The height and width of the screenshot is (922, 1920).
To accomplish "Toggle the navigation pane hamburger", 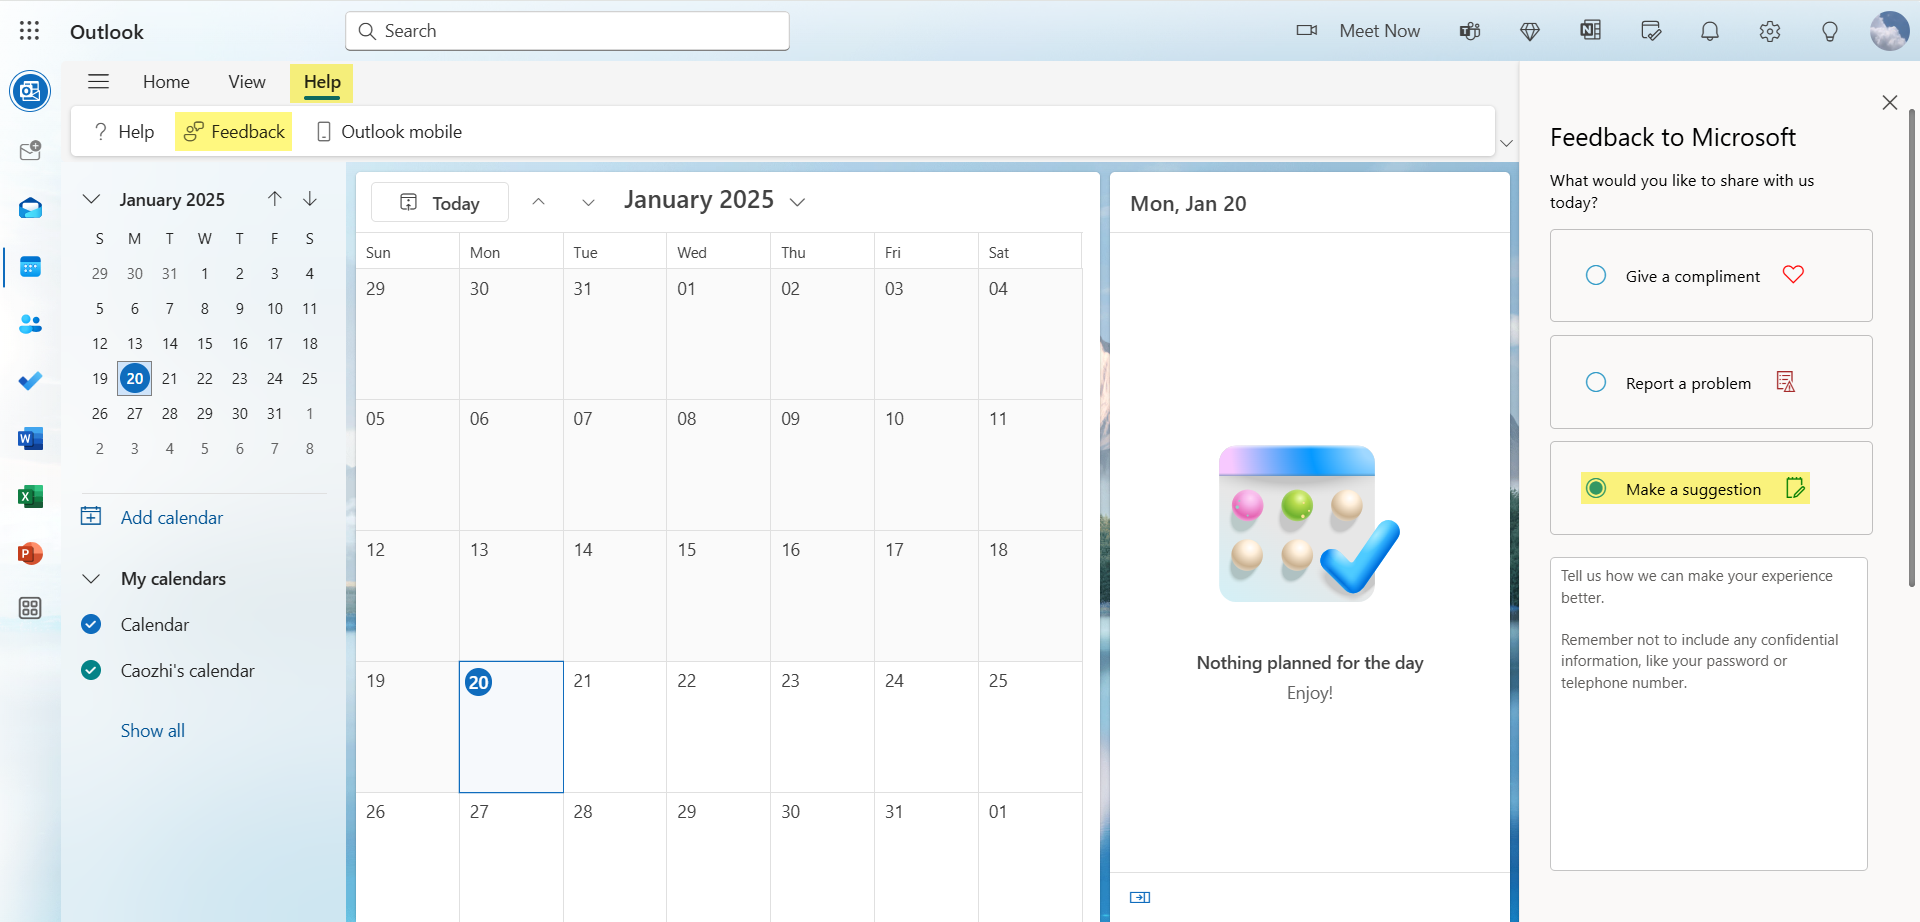I will coord(98,82).
